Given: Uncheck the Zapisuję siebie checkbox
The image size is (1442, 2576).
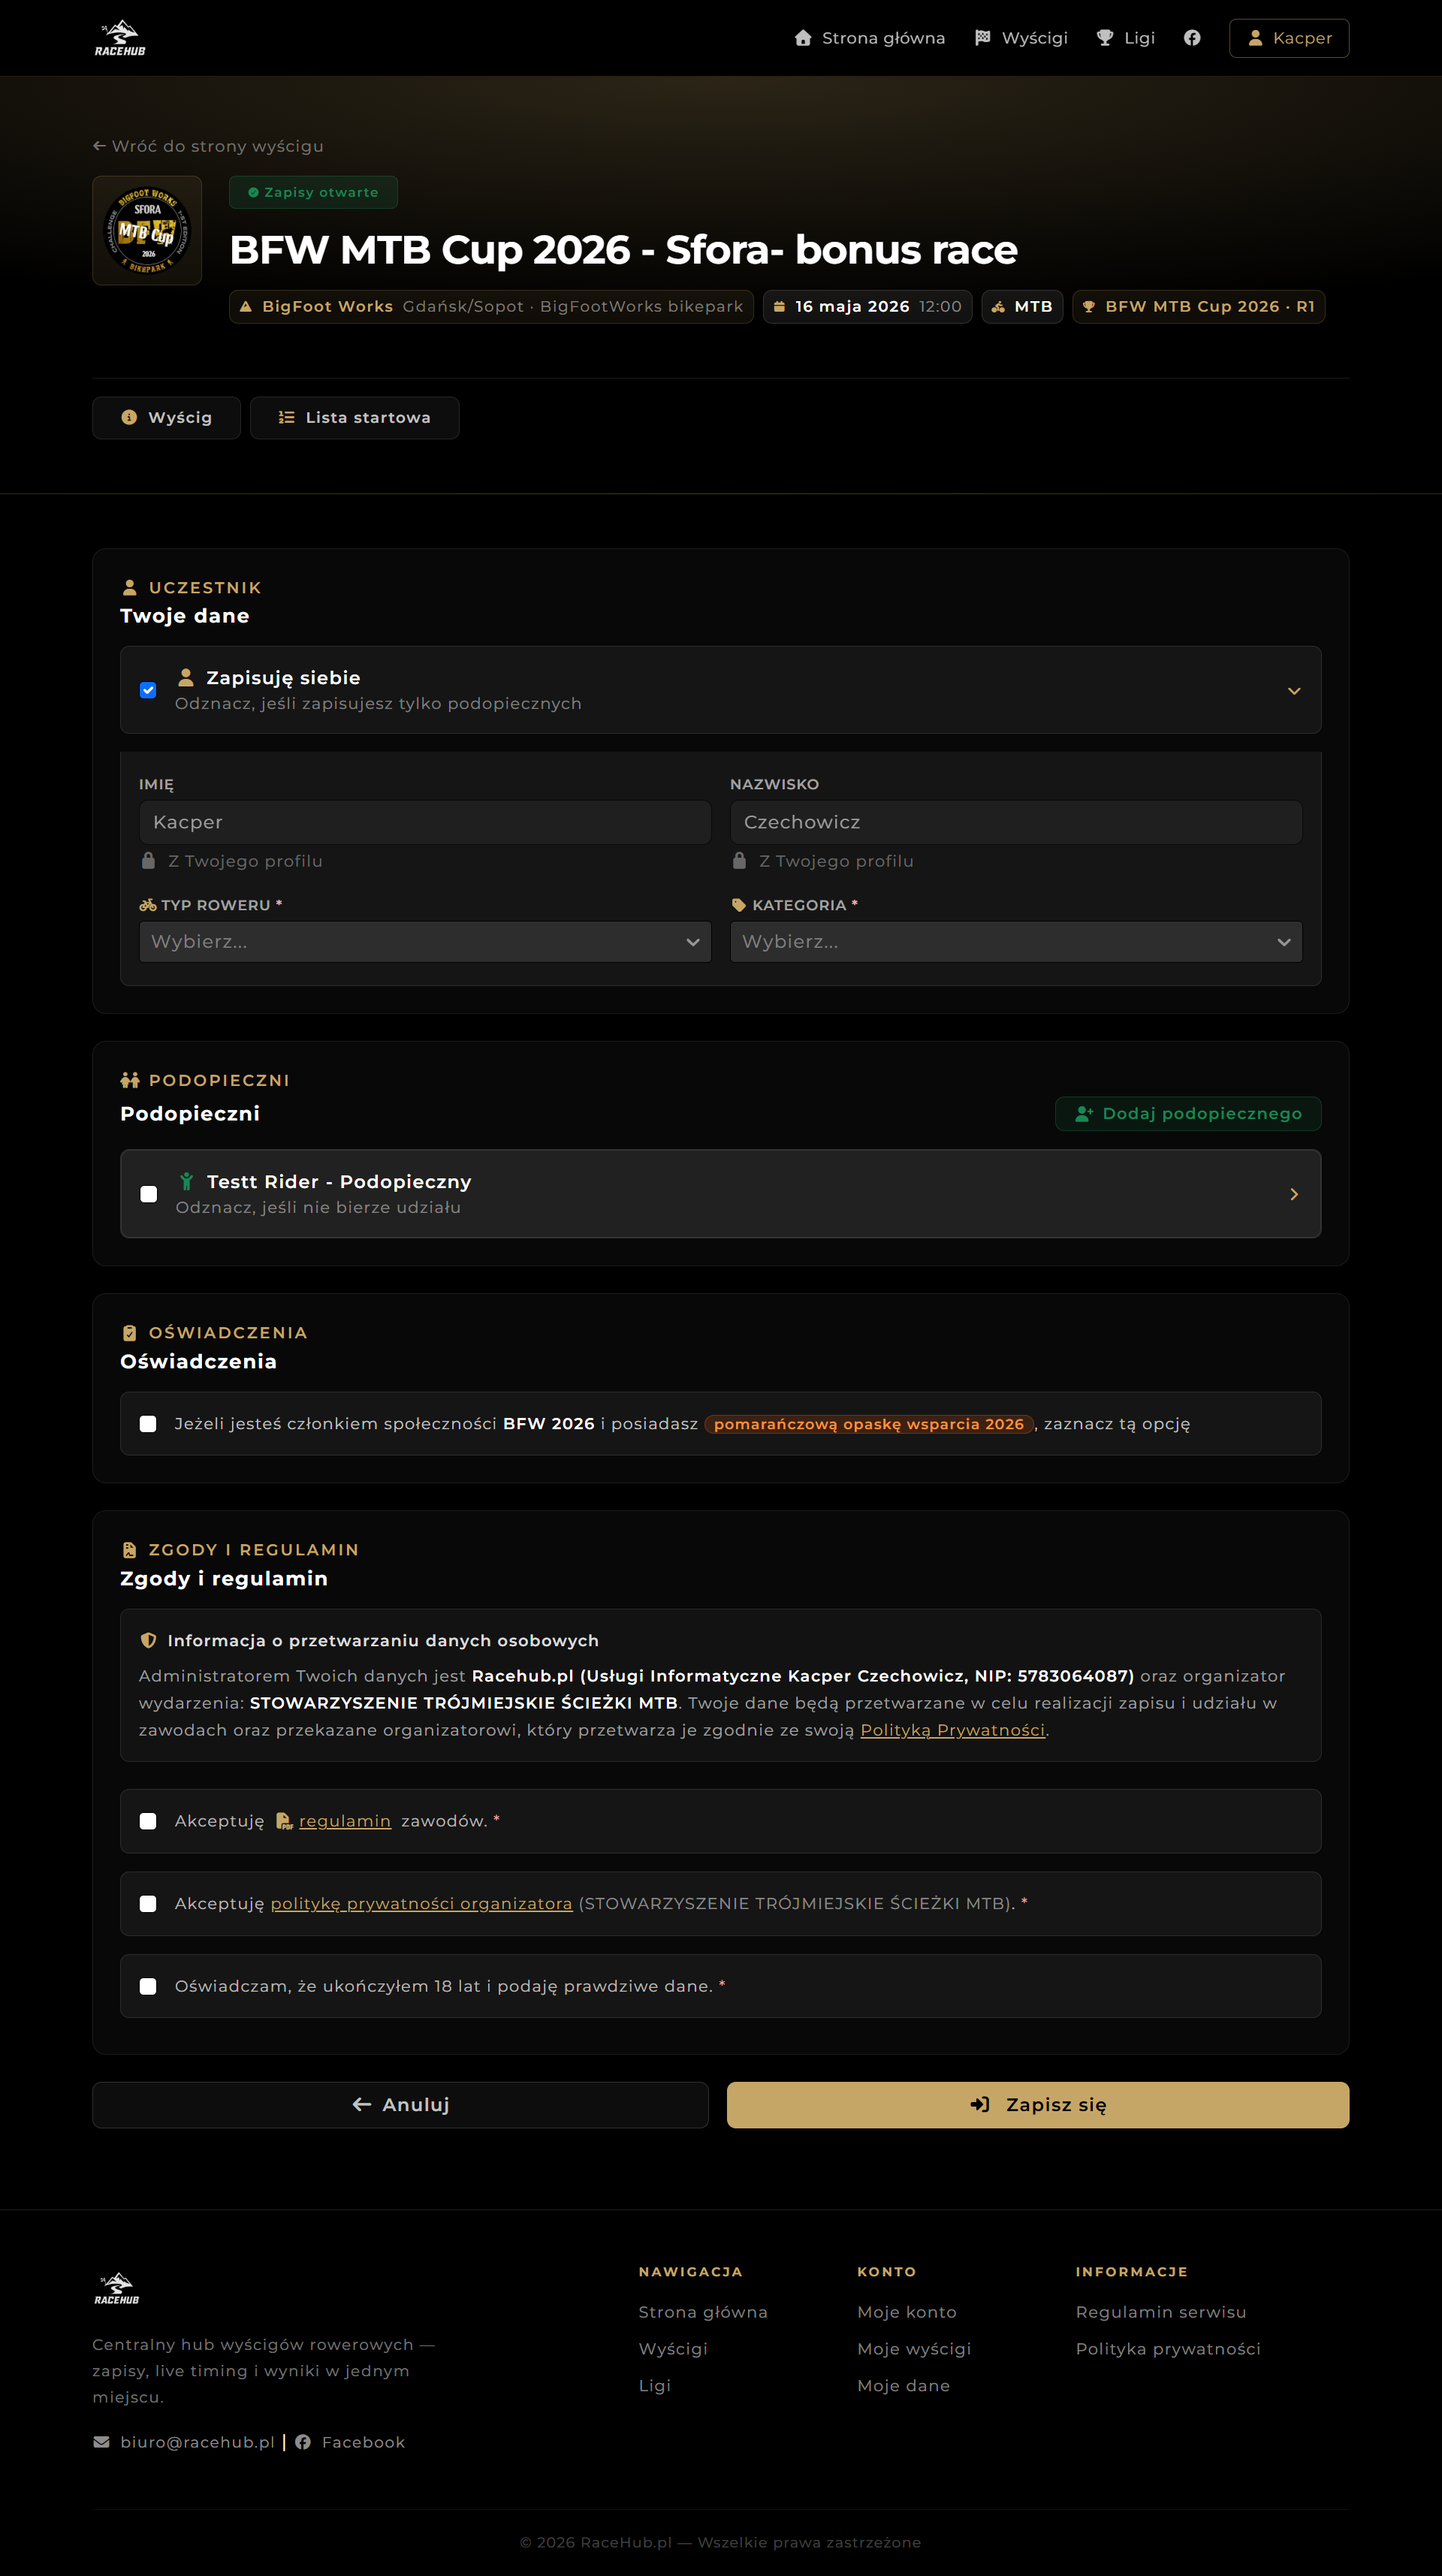Looking at the screenshot, I should point(148,690).
